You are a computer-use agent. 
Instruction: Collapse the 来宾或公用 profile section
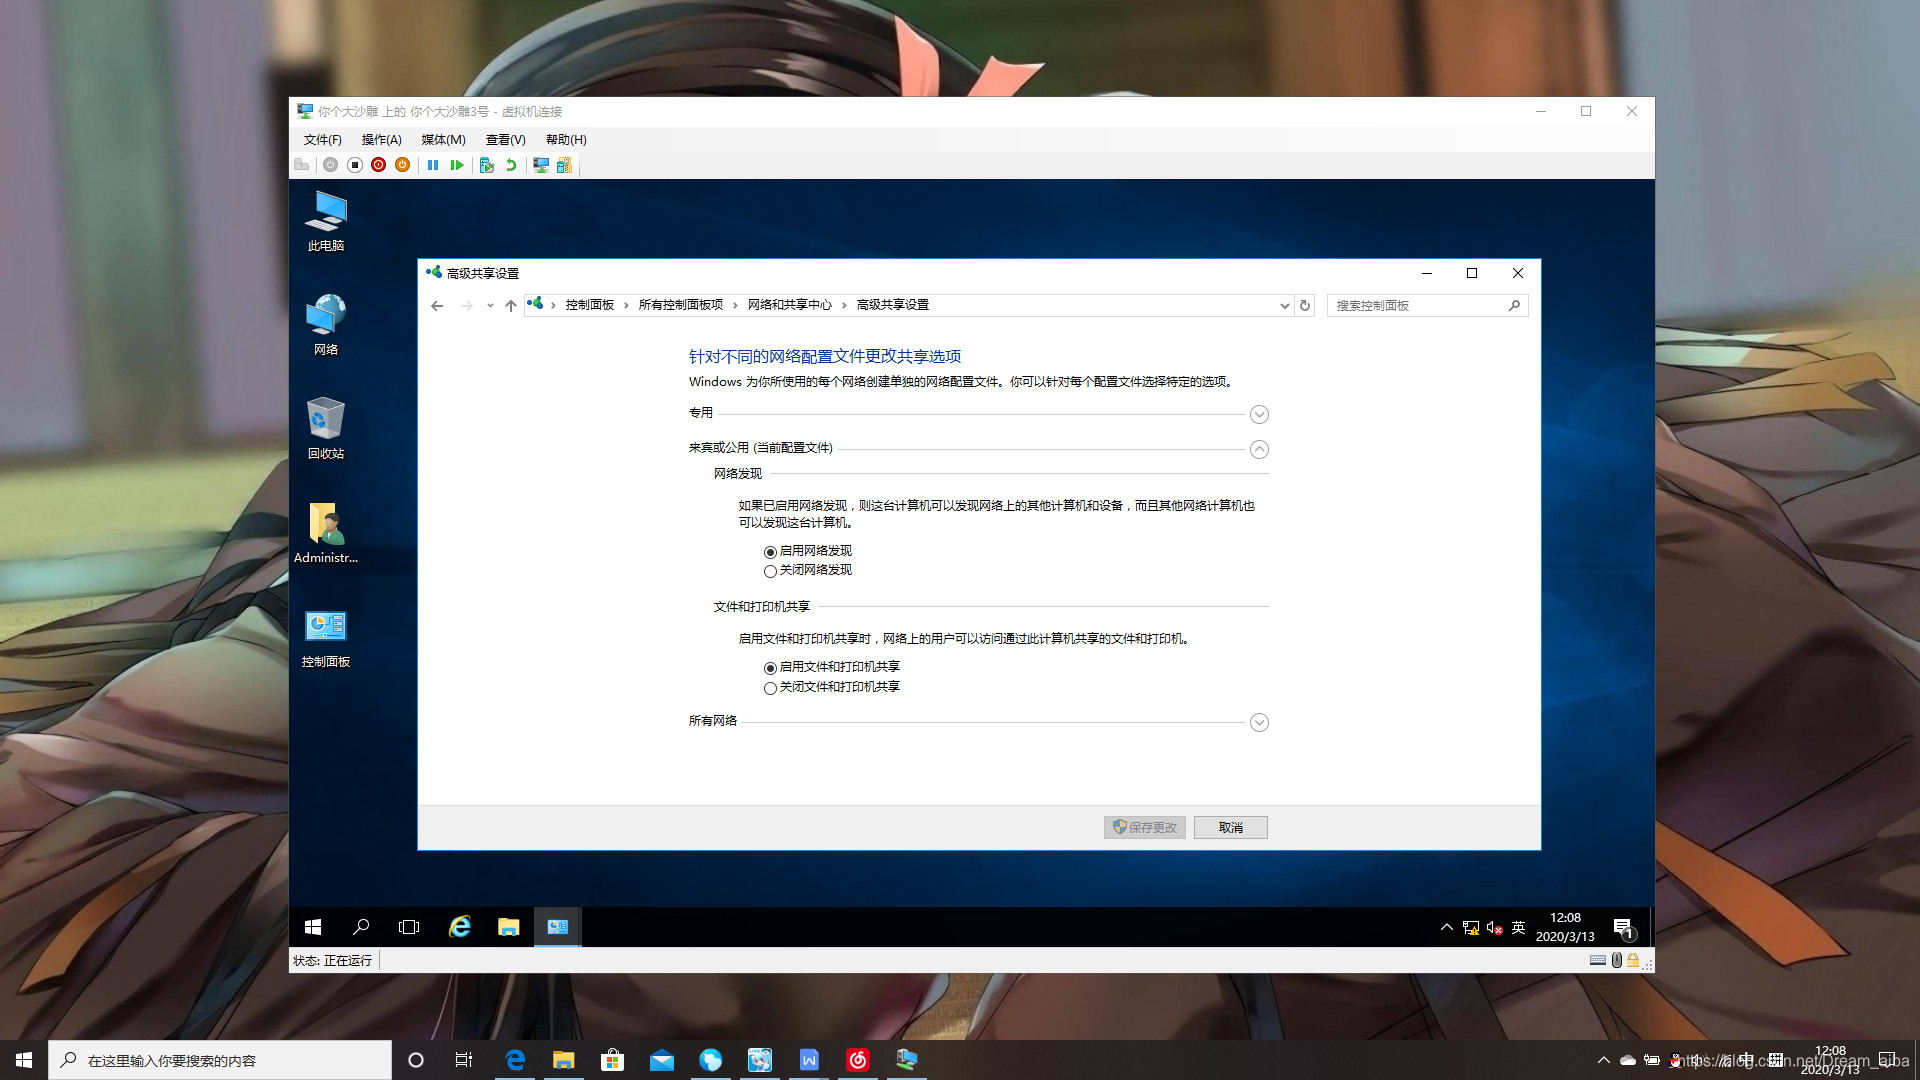coord(1259,449)
